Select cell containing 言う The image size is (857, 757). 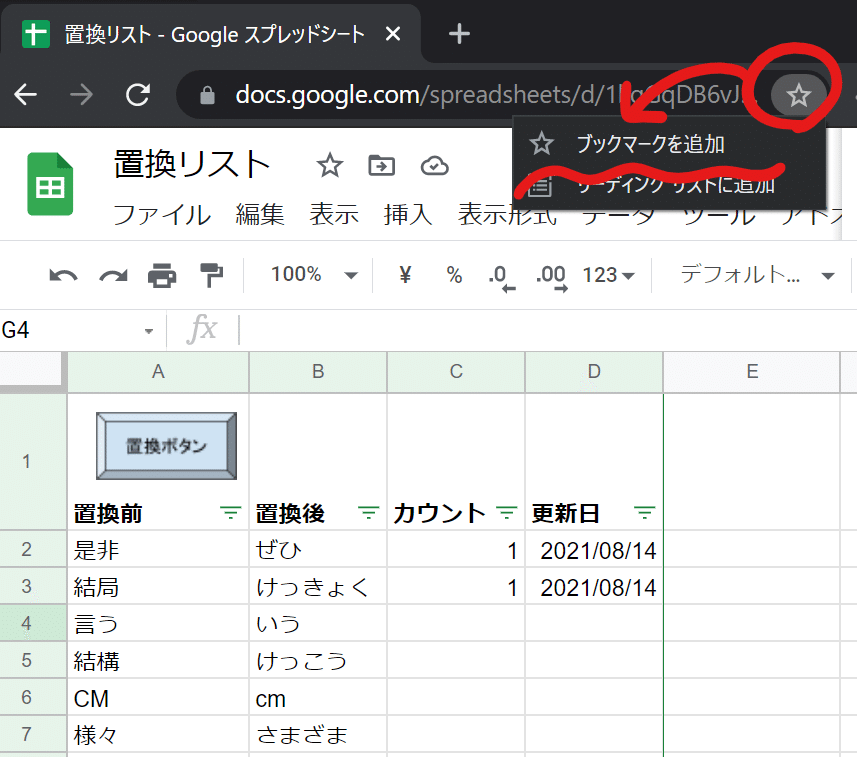158,623
